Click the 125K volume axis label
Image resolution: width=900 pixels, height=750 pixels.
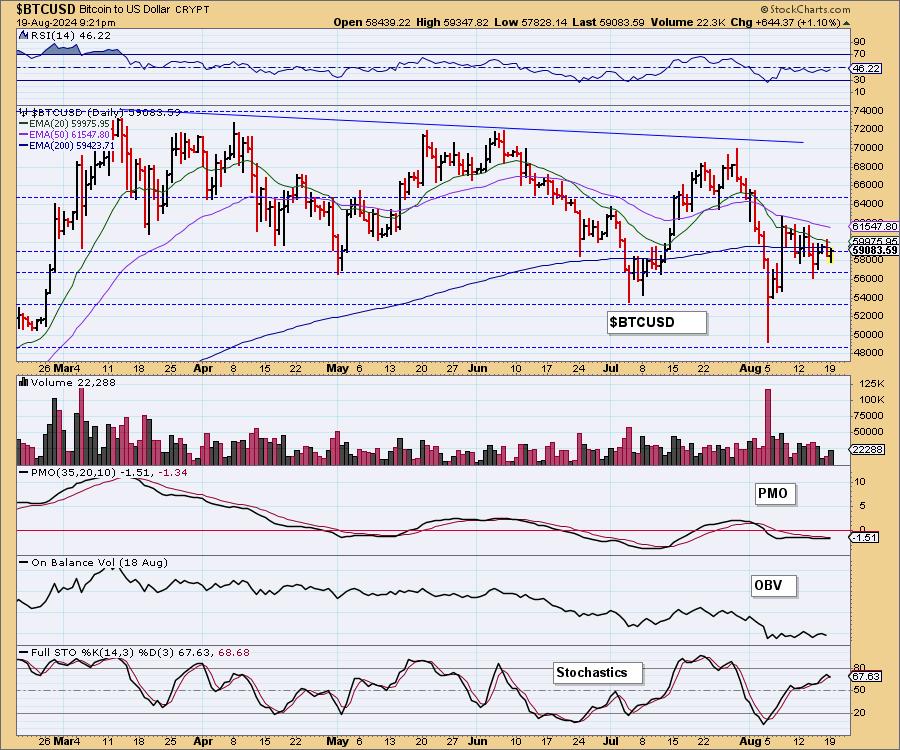point(871,383)
